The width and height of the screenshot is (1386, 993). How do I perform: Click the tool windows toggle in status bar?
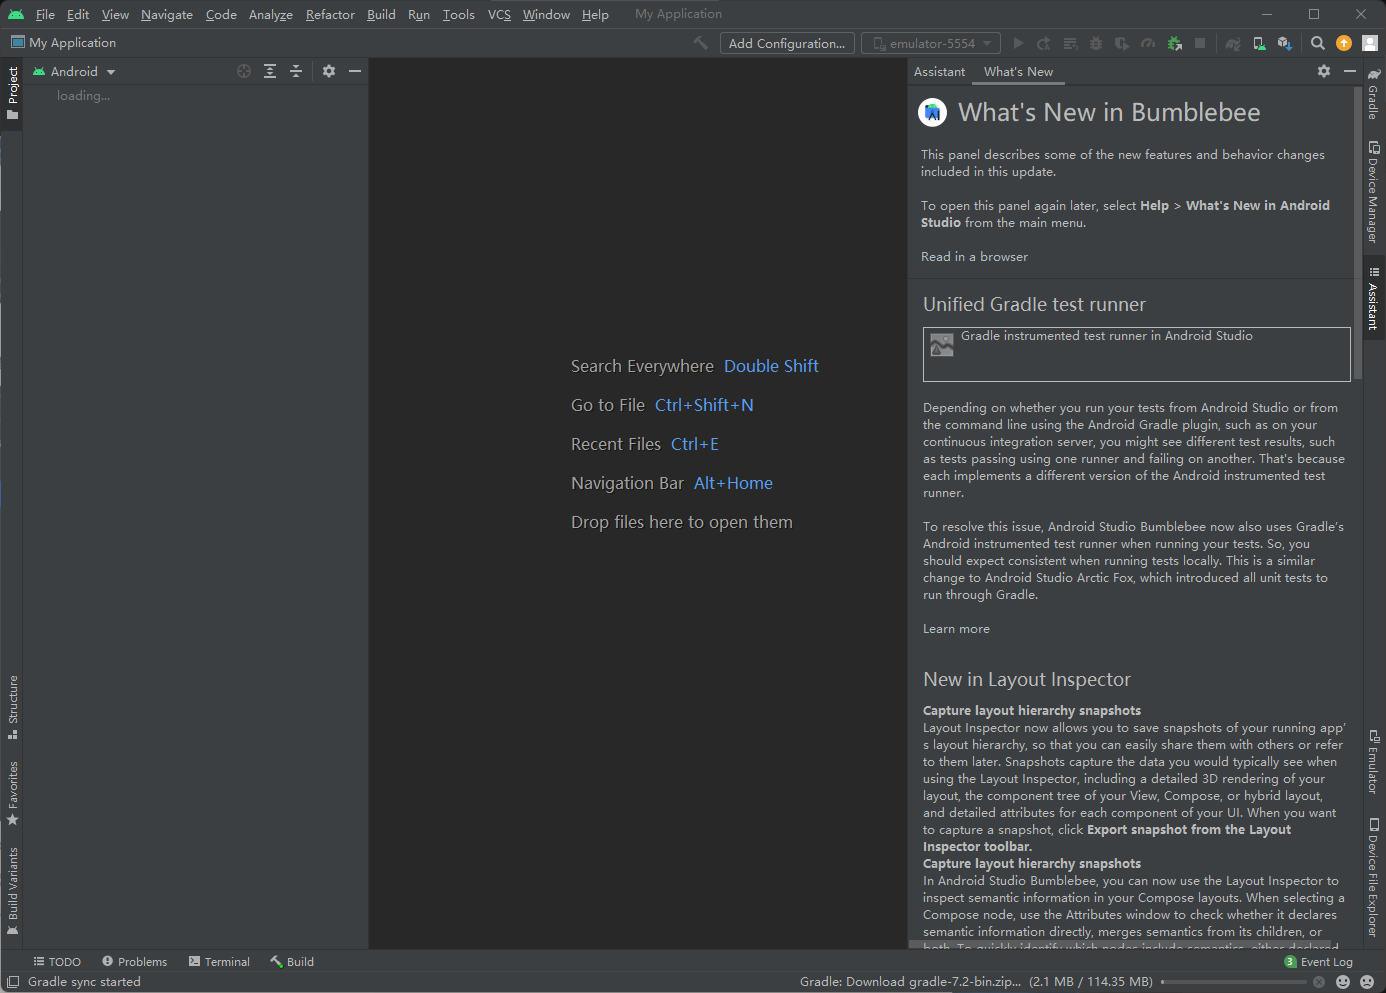(x=13, y=982)
